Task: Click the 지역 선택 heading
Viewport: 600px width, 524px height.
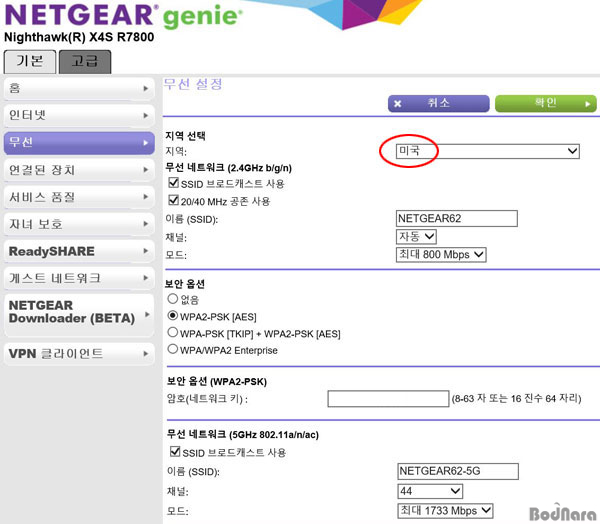Action: 186,136
